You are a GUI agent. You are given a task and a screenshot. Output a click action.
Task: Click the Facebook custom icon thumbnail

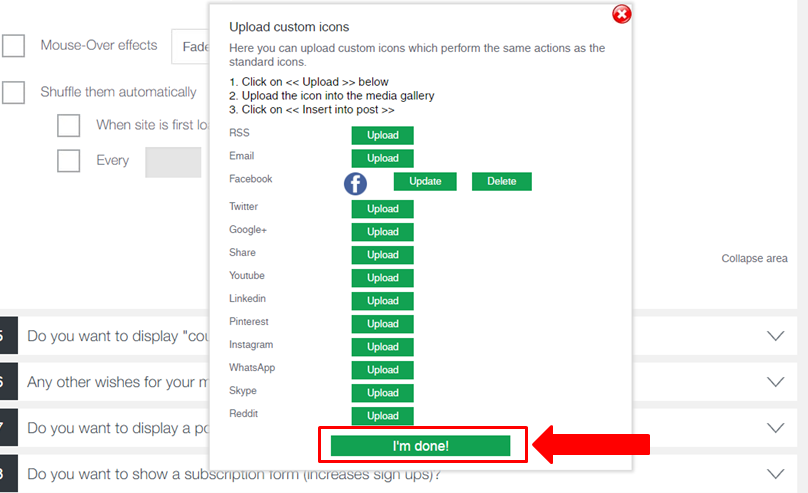355,184
